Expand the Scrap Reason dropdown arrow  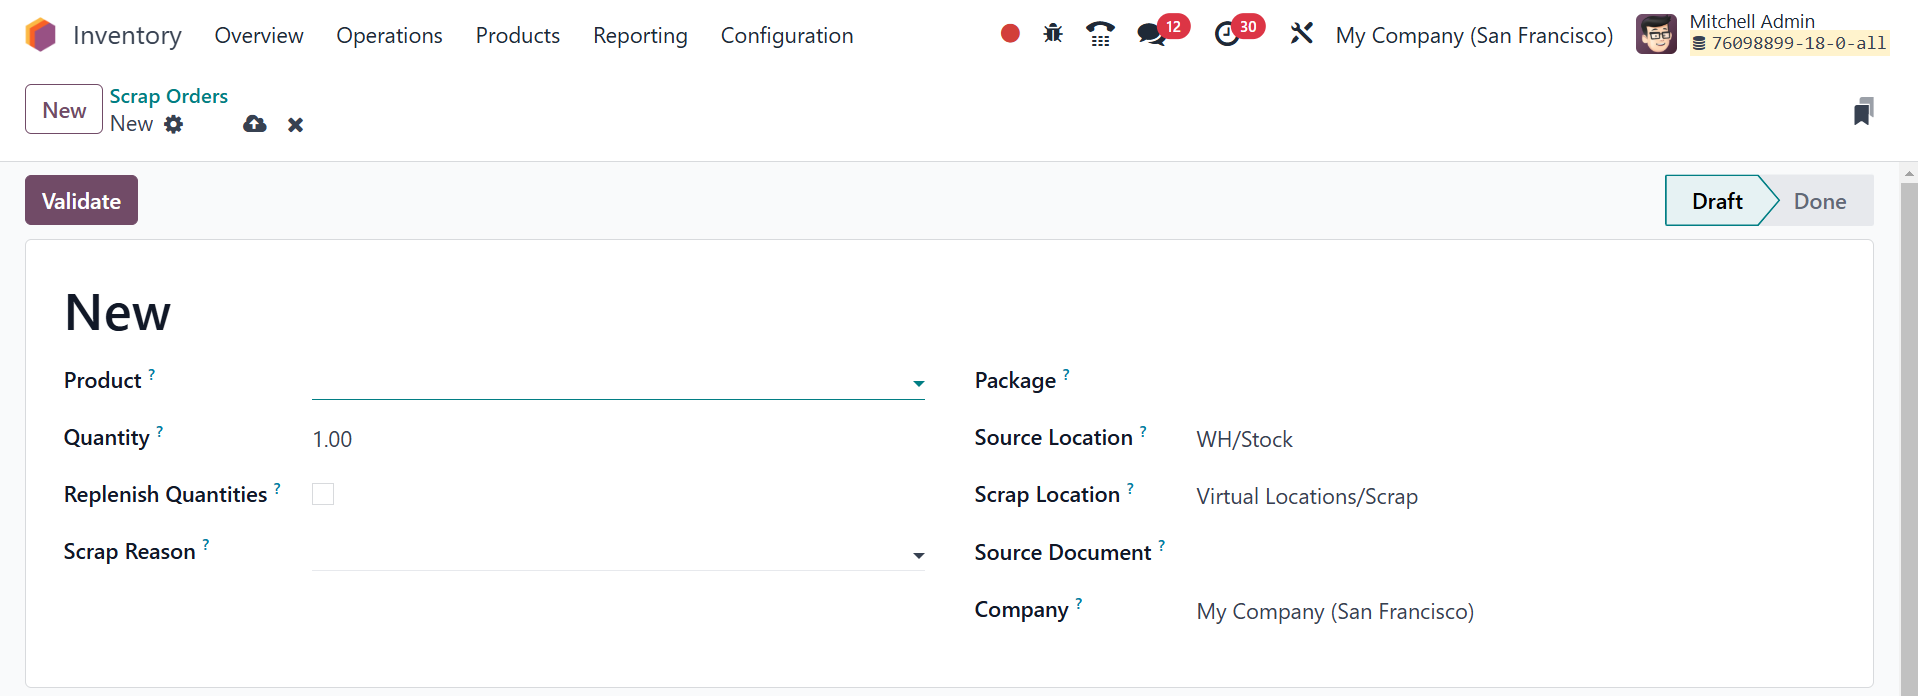[x=918, y=555]
